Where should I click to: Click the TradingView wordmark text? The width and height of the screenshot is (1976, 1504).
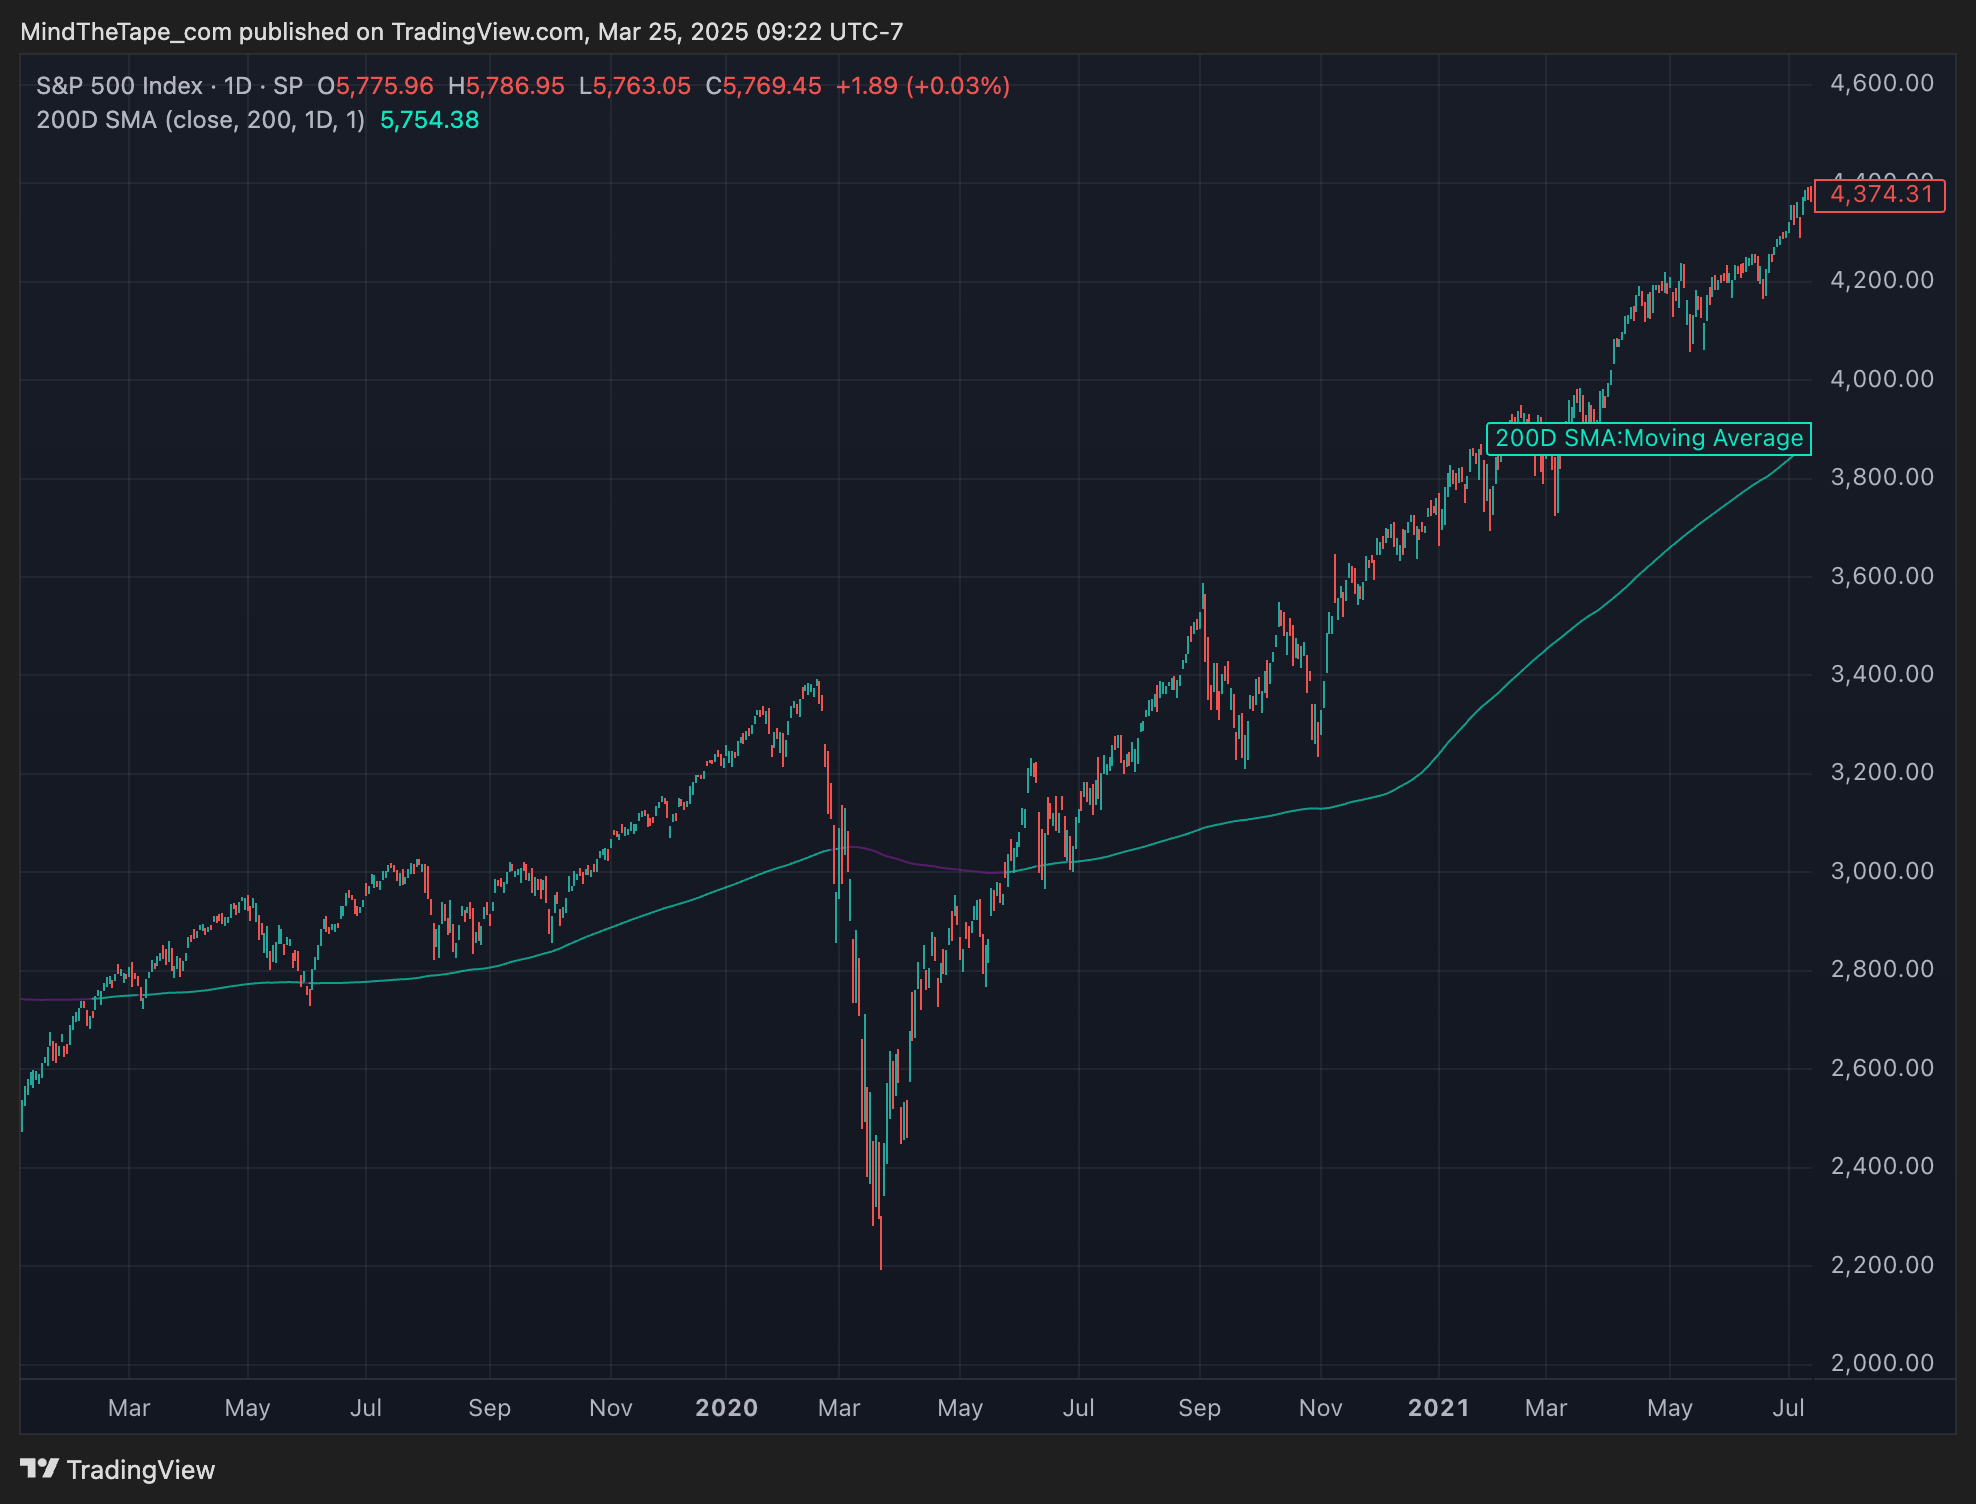pyautogui.click(x=141, y=1470)
